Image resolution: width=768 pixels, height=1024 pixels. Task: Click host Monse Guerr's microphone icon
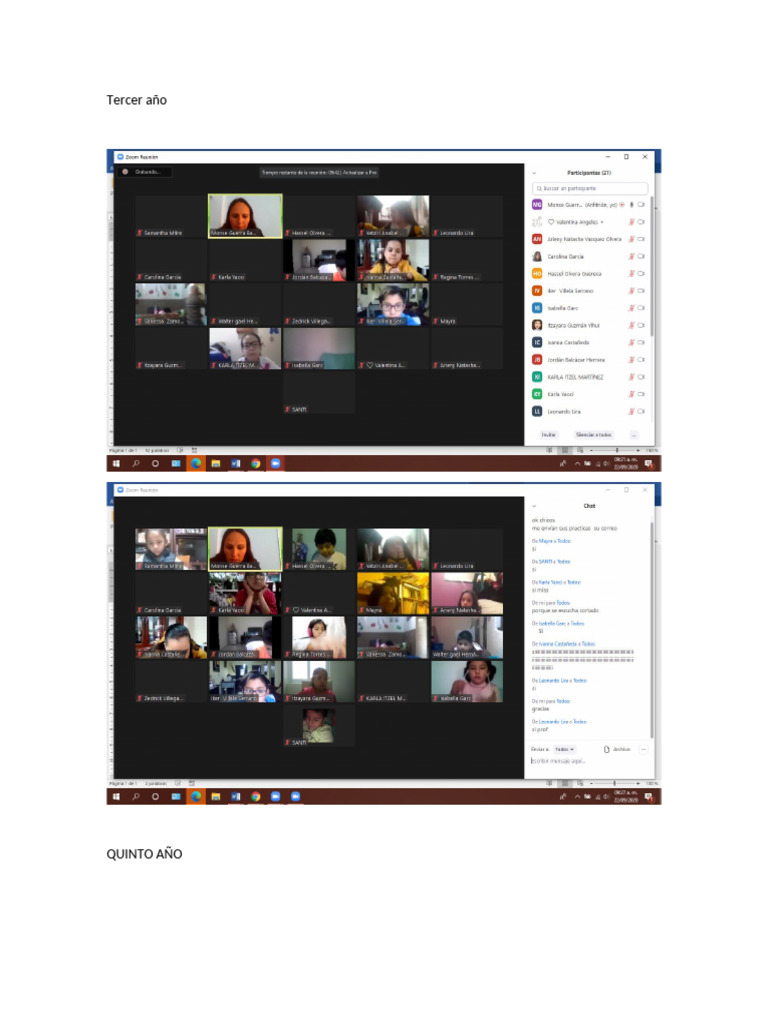point(632,204)
